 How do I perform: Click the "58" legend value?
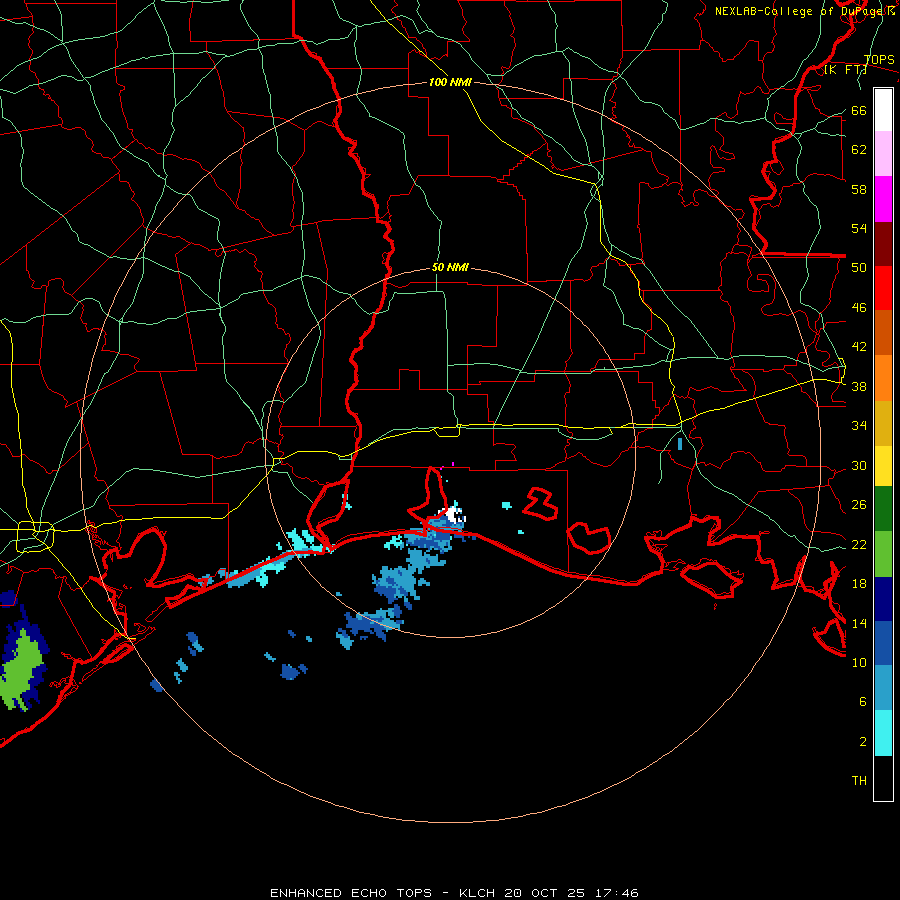click(x=859, y=189)
